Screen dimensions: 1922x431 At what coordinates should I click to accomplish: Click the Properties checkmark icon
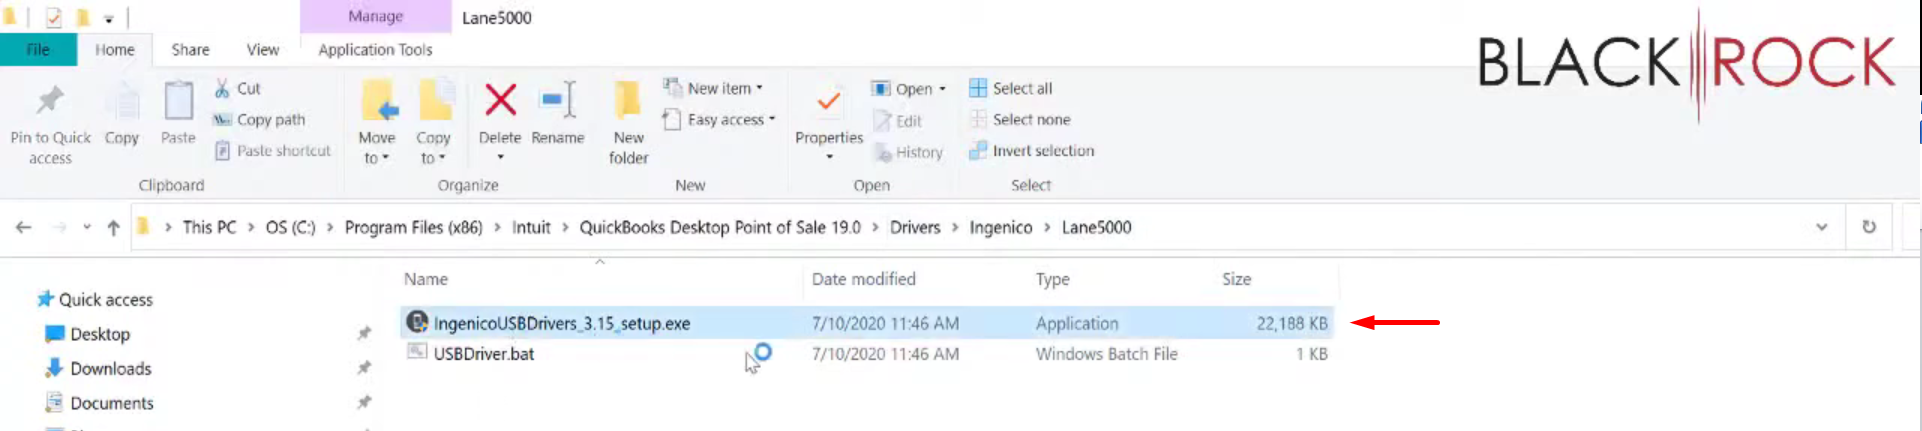coord(828,101)
